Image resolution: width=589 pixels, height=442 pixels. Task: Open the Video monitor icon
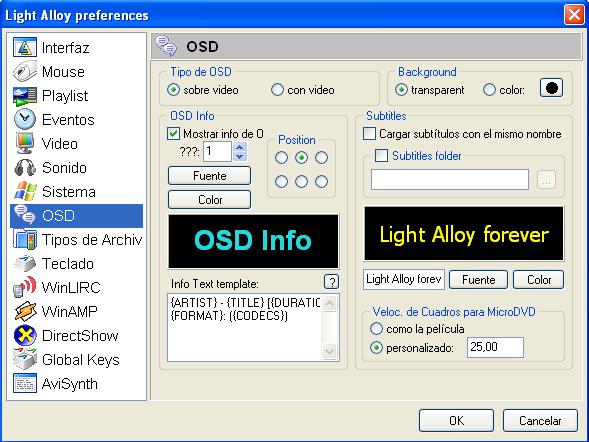pos(25,143)
